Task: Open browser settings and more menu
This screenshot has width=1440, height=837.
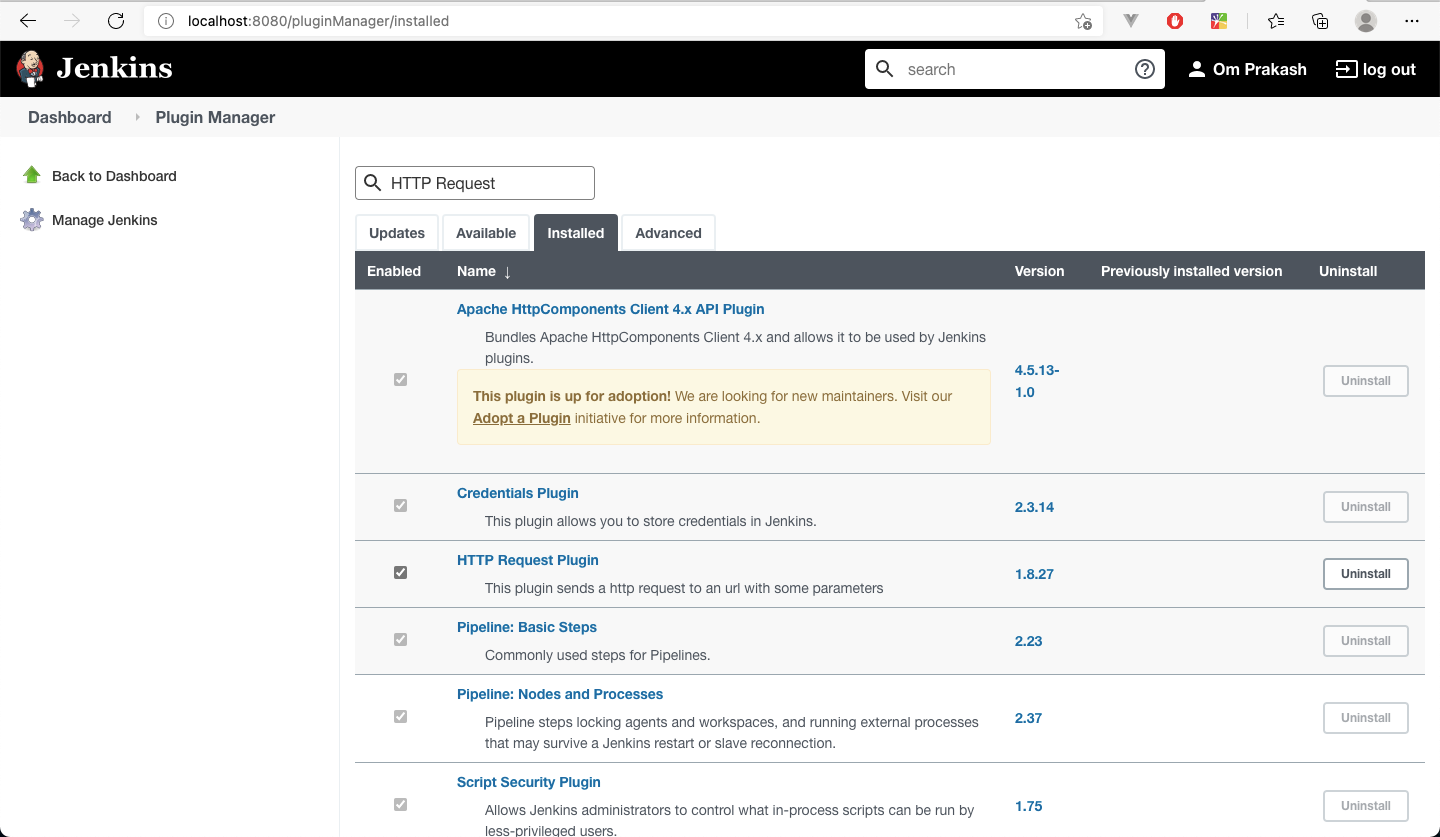Action: click(x=1412, y=21)
